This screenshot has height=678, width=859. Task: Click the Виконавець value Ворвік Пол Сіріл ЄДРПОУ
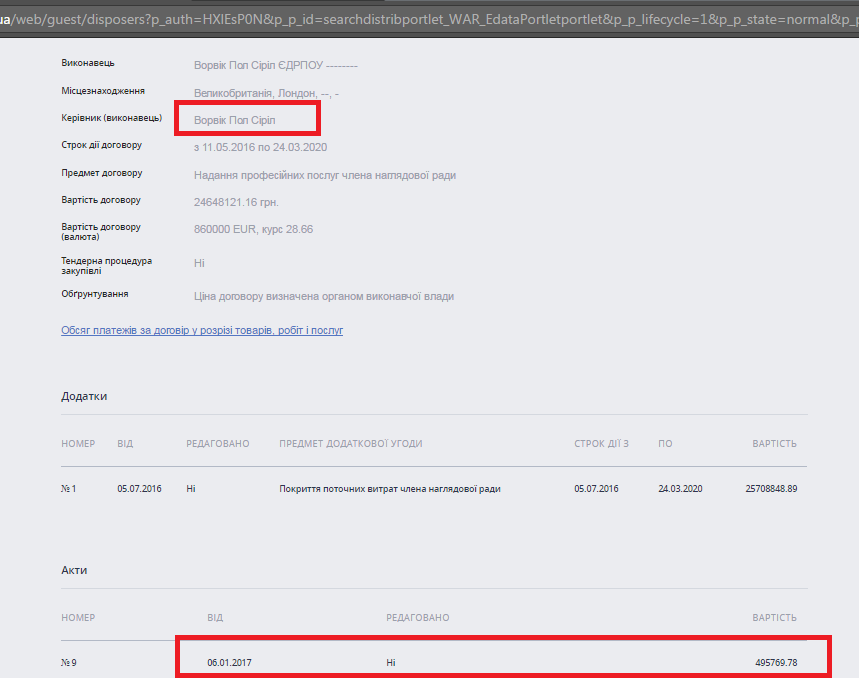click(275, 66)
